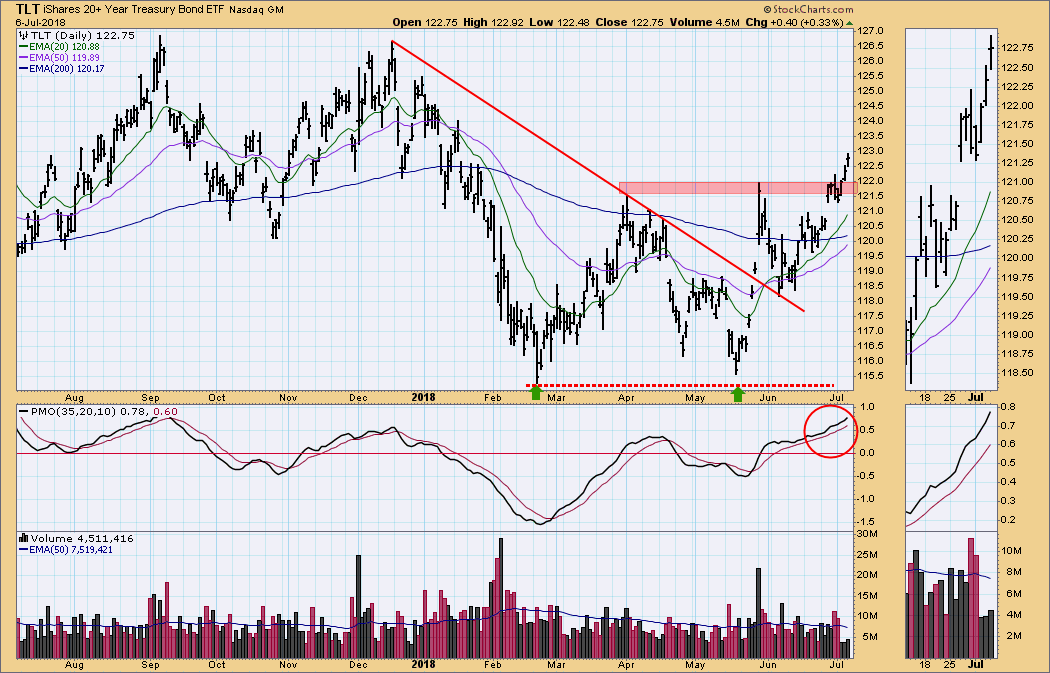
Task: Click the 5M volume axis label
Action: [x=869, y=637]
